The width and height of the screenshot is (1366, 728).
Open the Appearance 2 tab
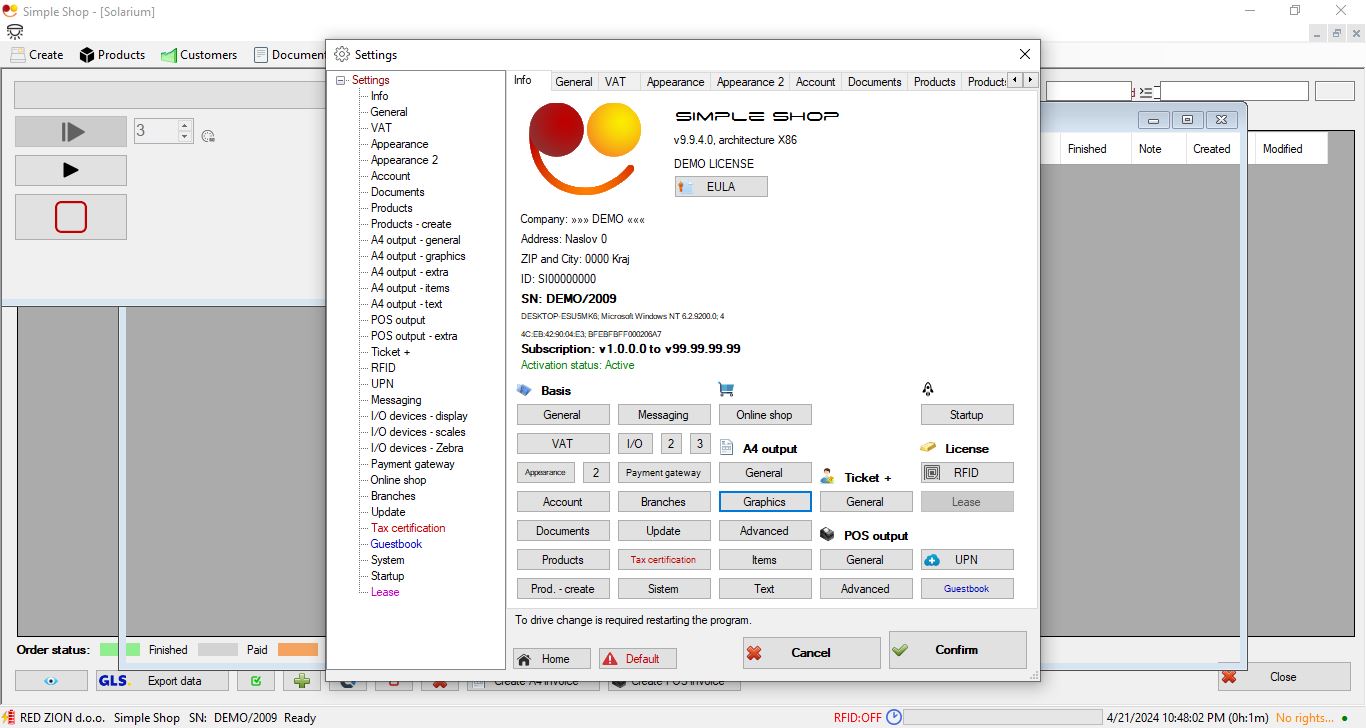point(750,82)
